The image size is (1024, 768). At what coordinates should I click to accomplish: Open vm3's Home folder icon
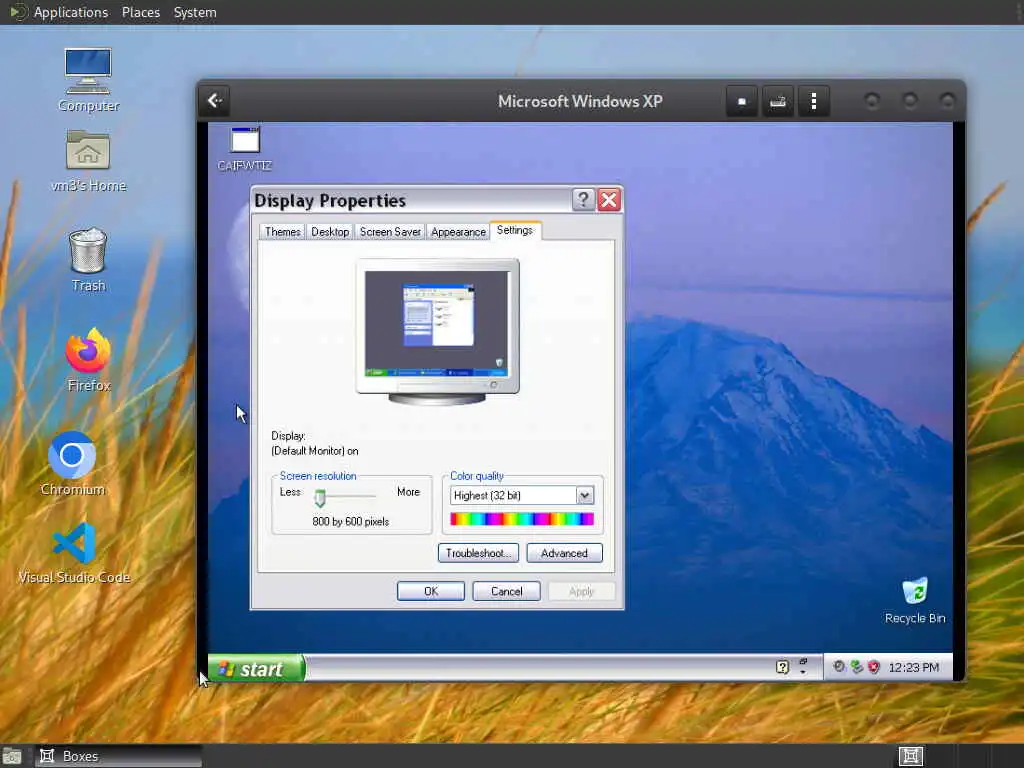click(88, 161)
